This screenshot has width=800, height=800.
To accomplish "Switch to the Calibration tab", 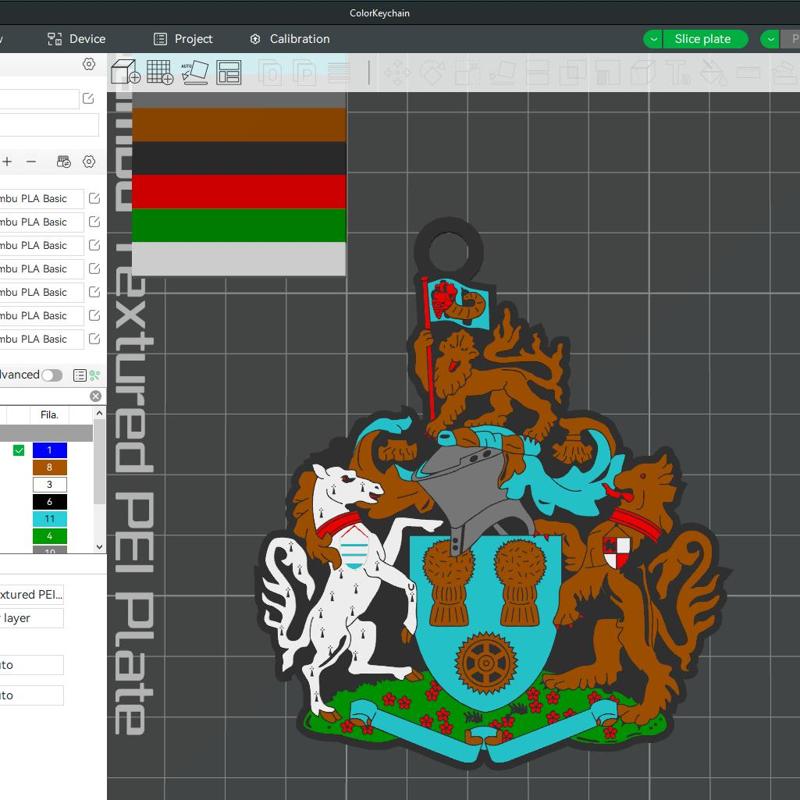I will 290,39.
